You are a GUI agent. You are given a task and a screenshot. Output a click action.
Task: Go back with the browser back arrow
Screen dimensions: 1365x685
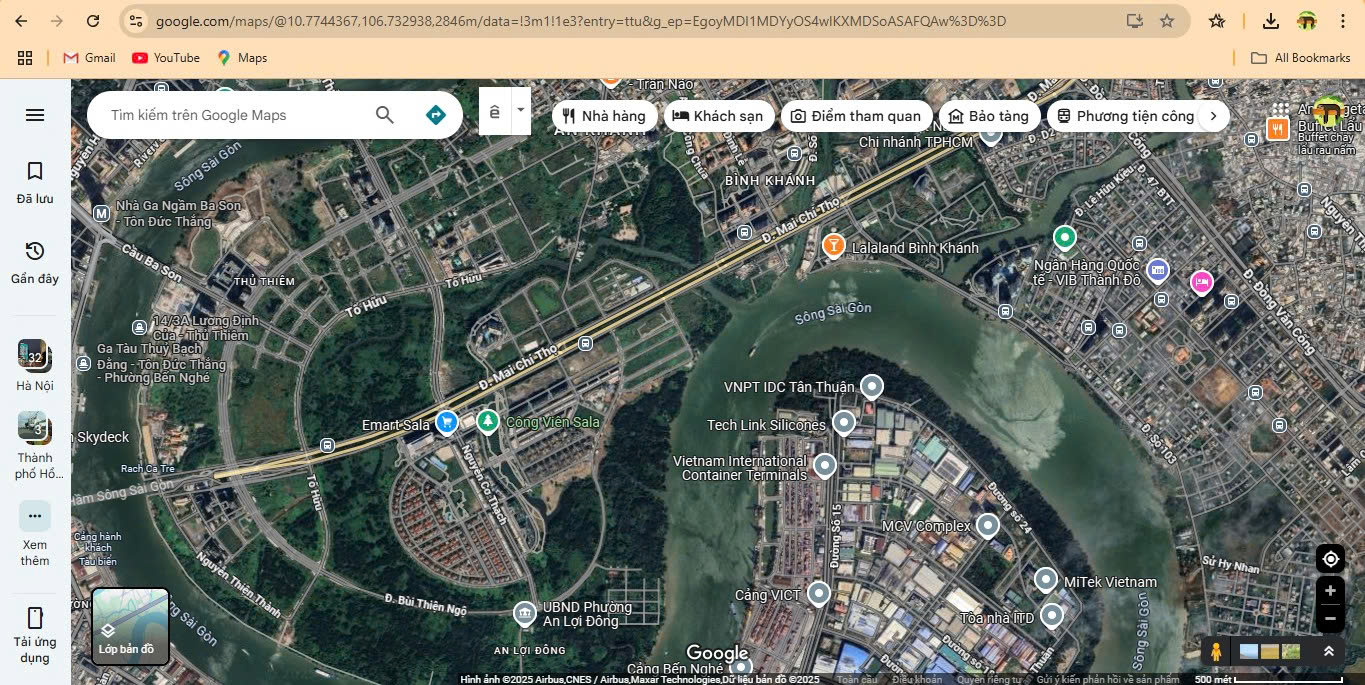click(21, 21)
